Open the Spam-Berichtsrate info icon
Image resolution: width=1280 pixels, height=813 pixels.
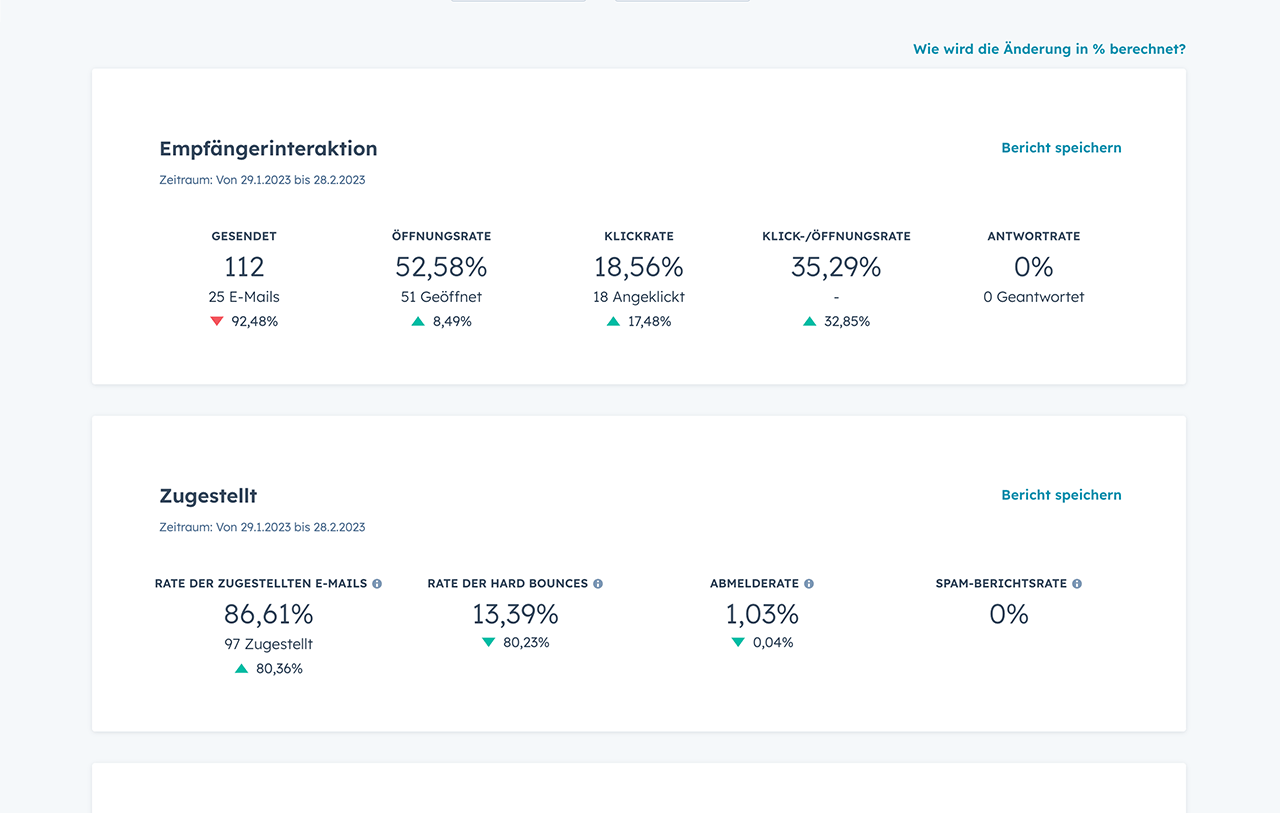1076,583
